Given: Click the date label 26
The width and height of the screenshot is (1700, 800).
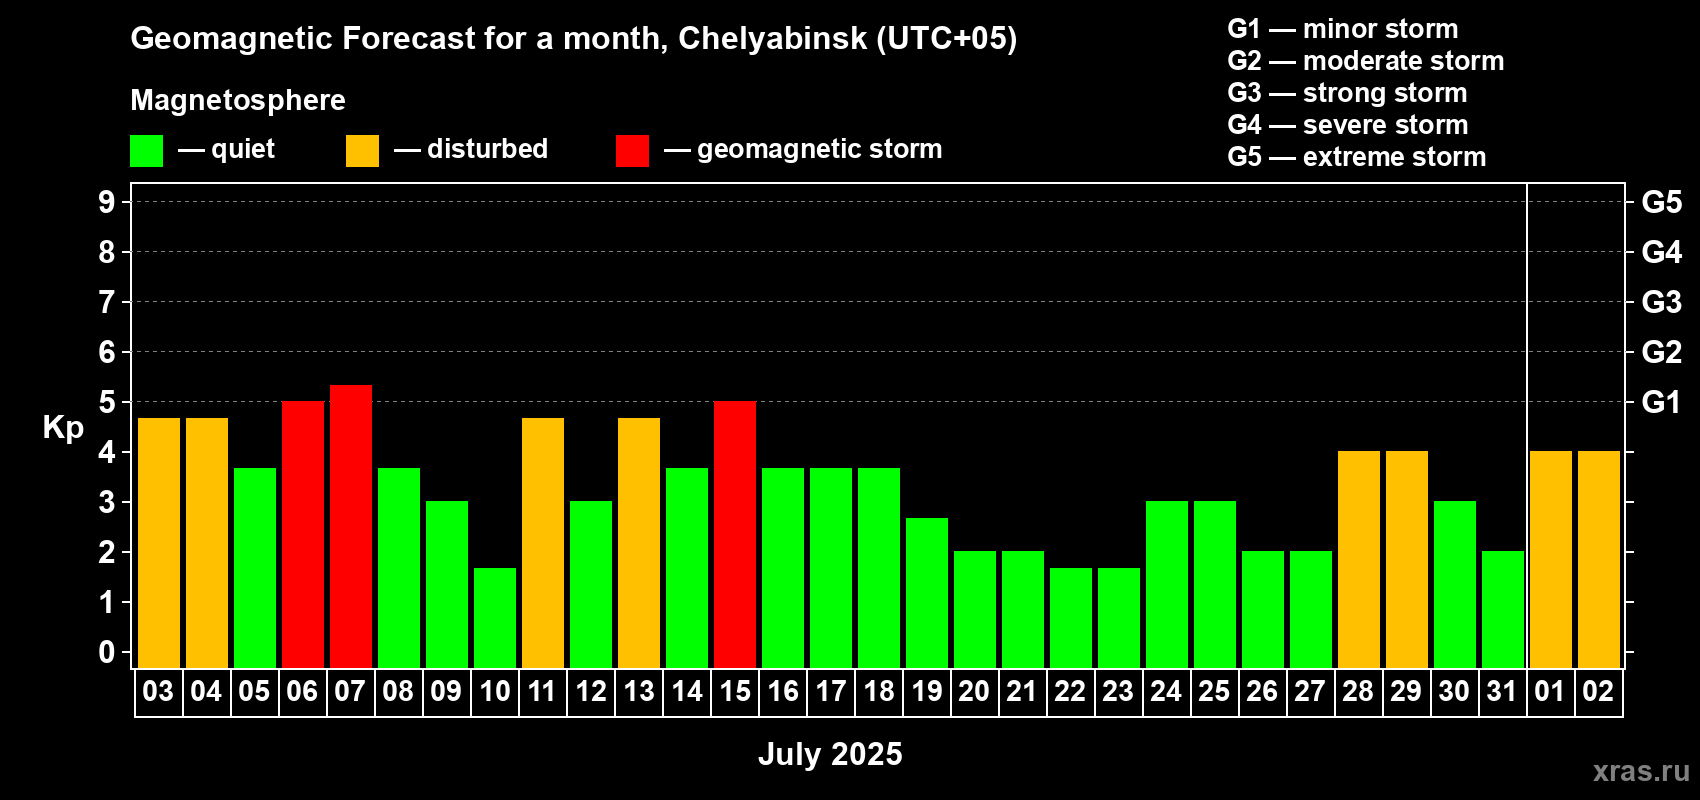Looking at the screenshot, I should click(1262, 692).
